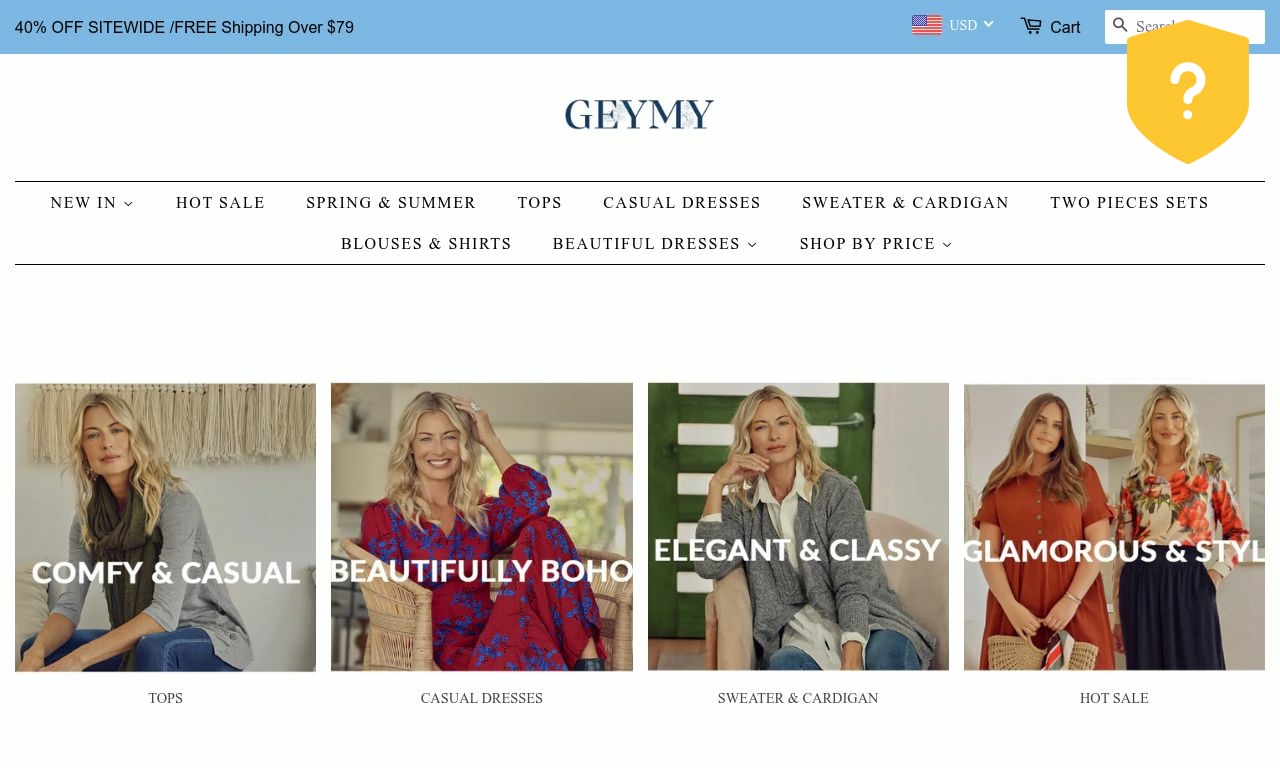Click the GEYMY logo
Screen dimensions: 1280x768
click(x=640, y=115)
